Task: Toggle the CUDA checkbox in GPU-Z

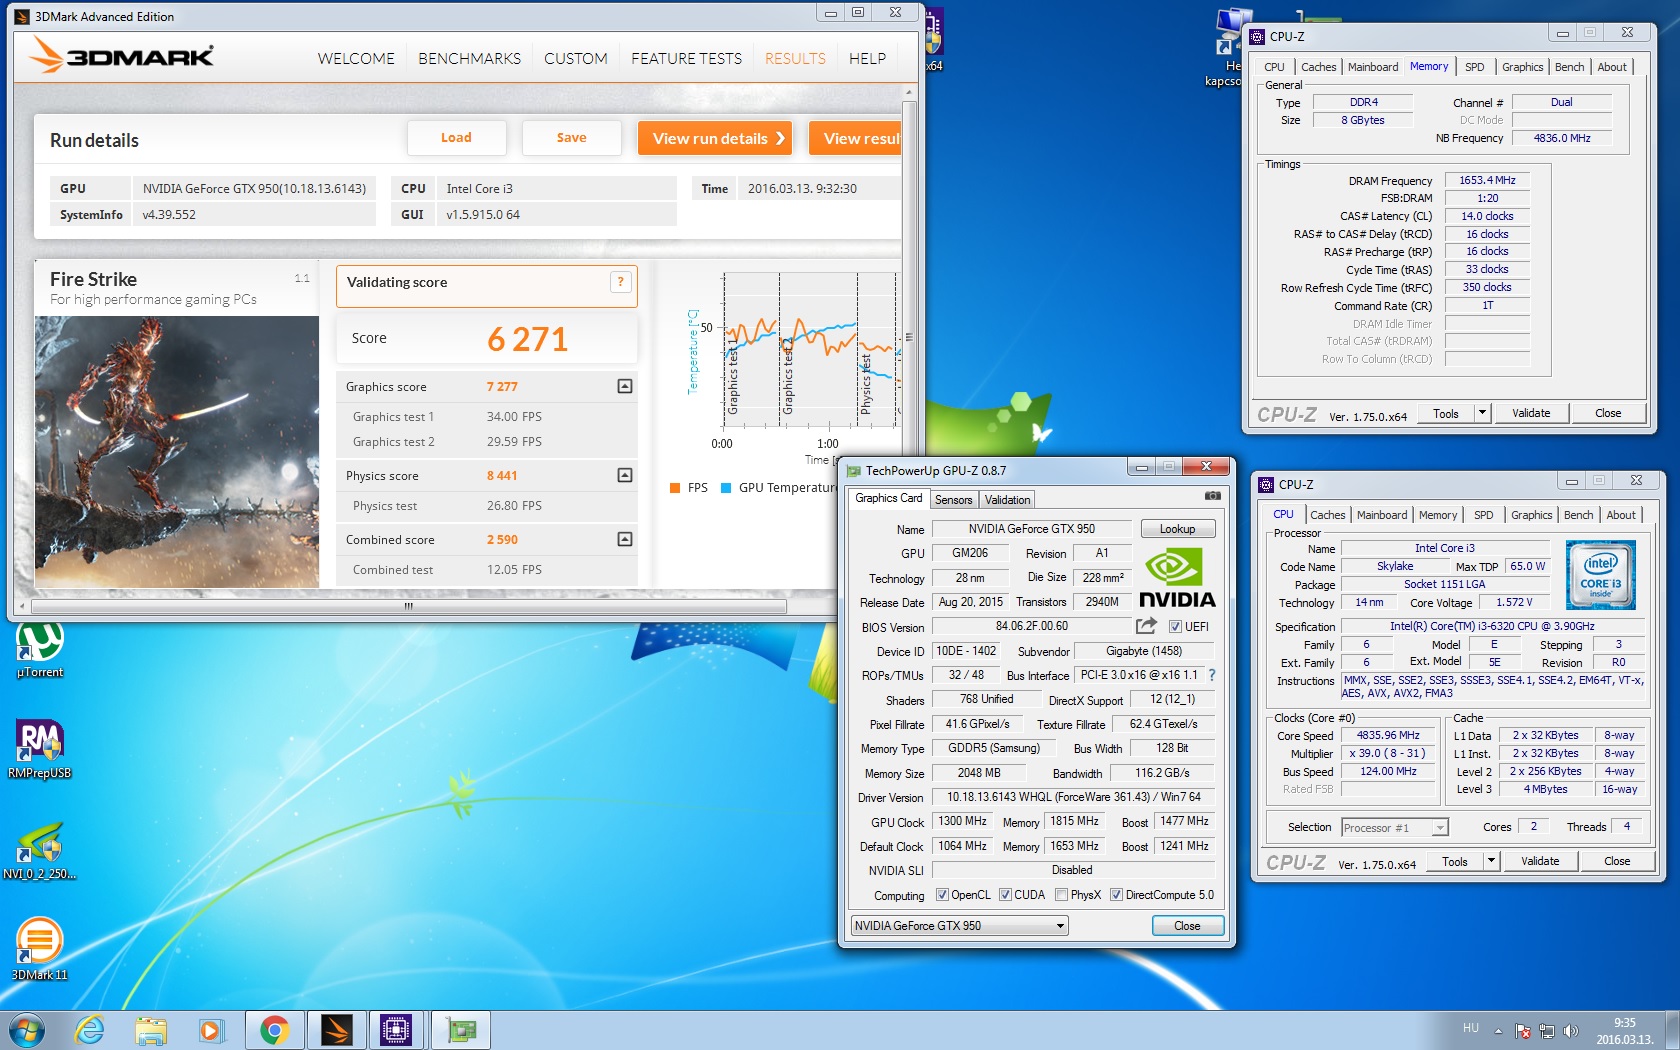Action: click(1005, 895)
